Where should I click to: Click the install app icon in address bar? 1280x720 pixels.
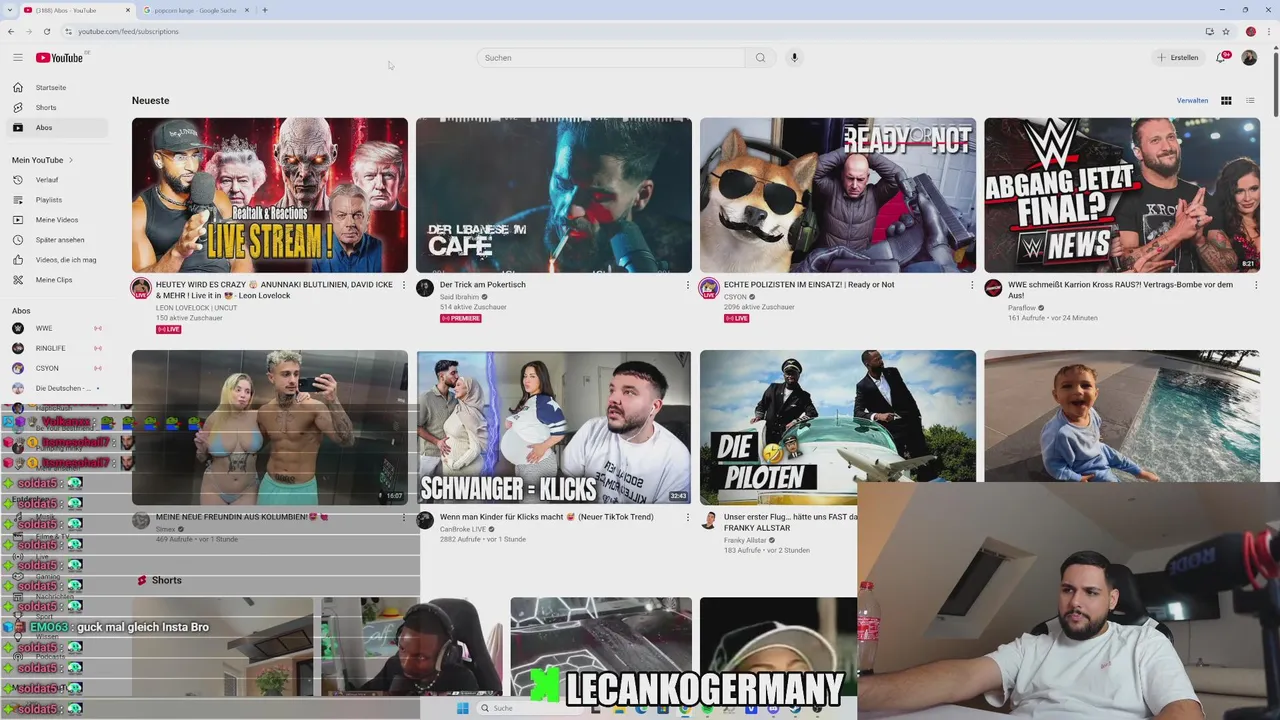click(1209, 31)
